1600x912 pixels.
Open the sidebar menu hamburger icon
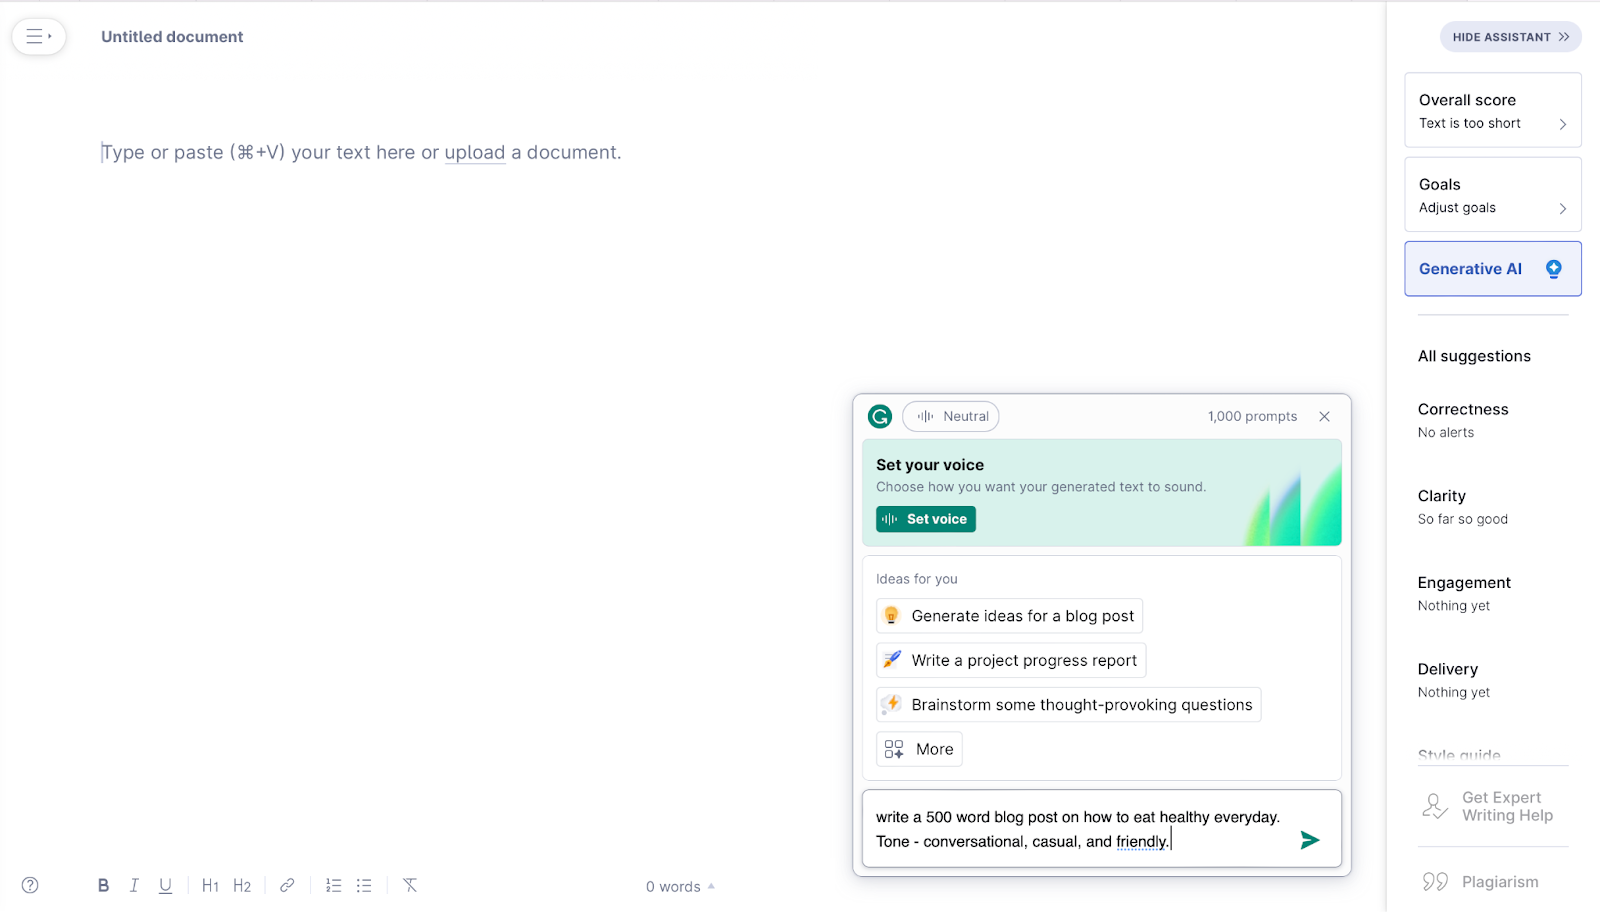[38, 37]
